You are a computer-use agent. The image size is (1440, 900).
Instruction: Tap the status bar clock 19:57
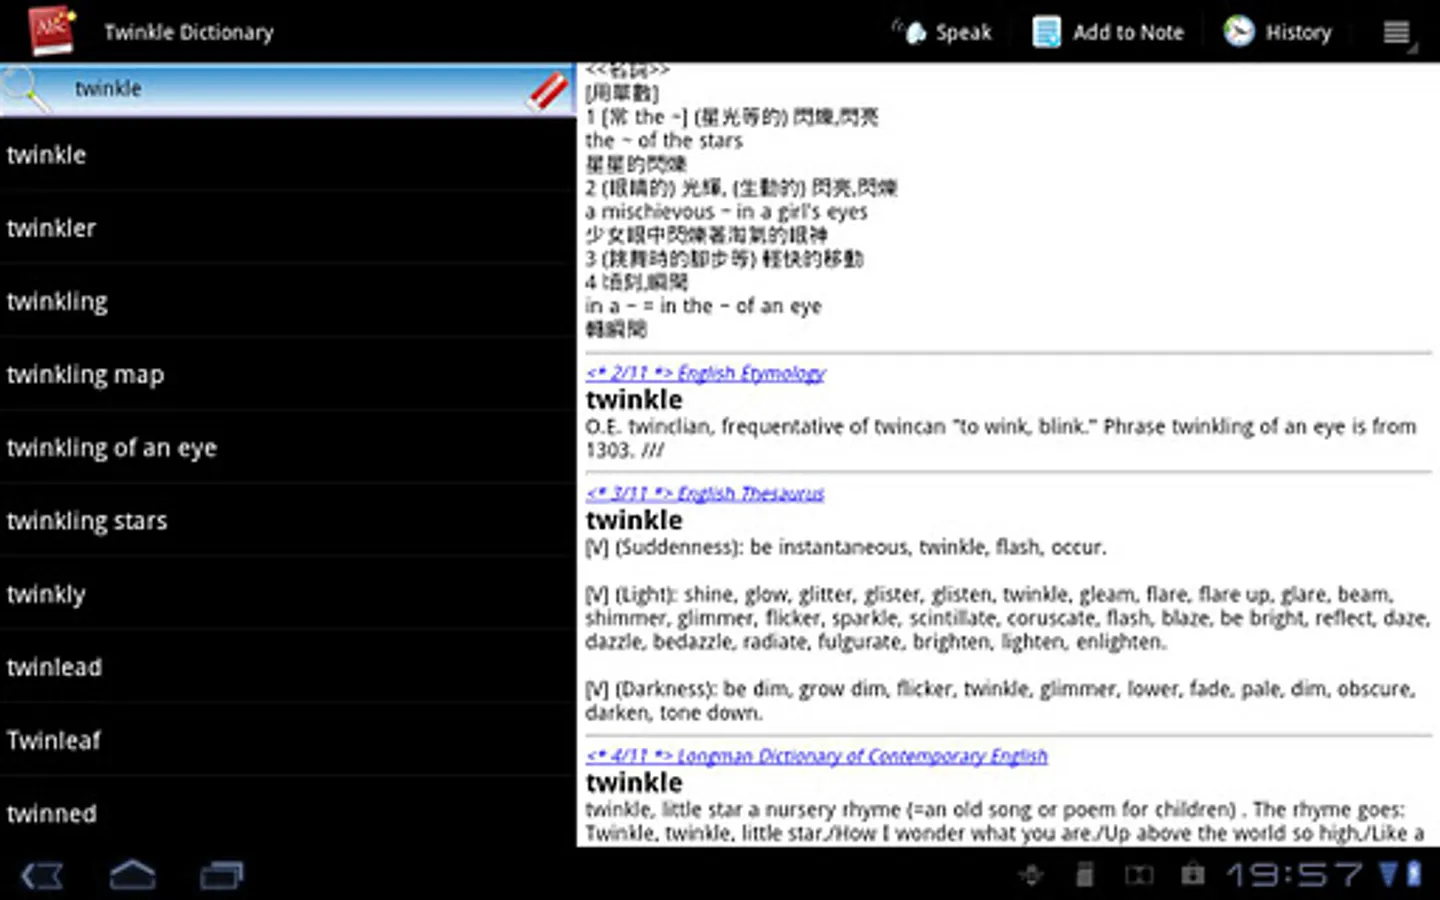click(1294, 875)
